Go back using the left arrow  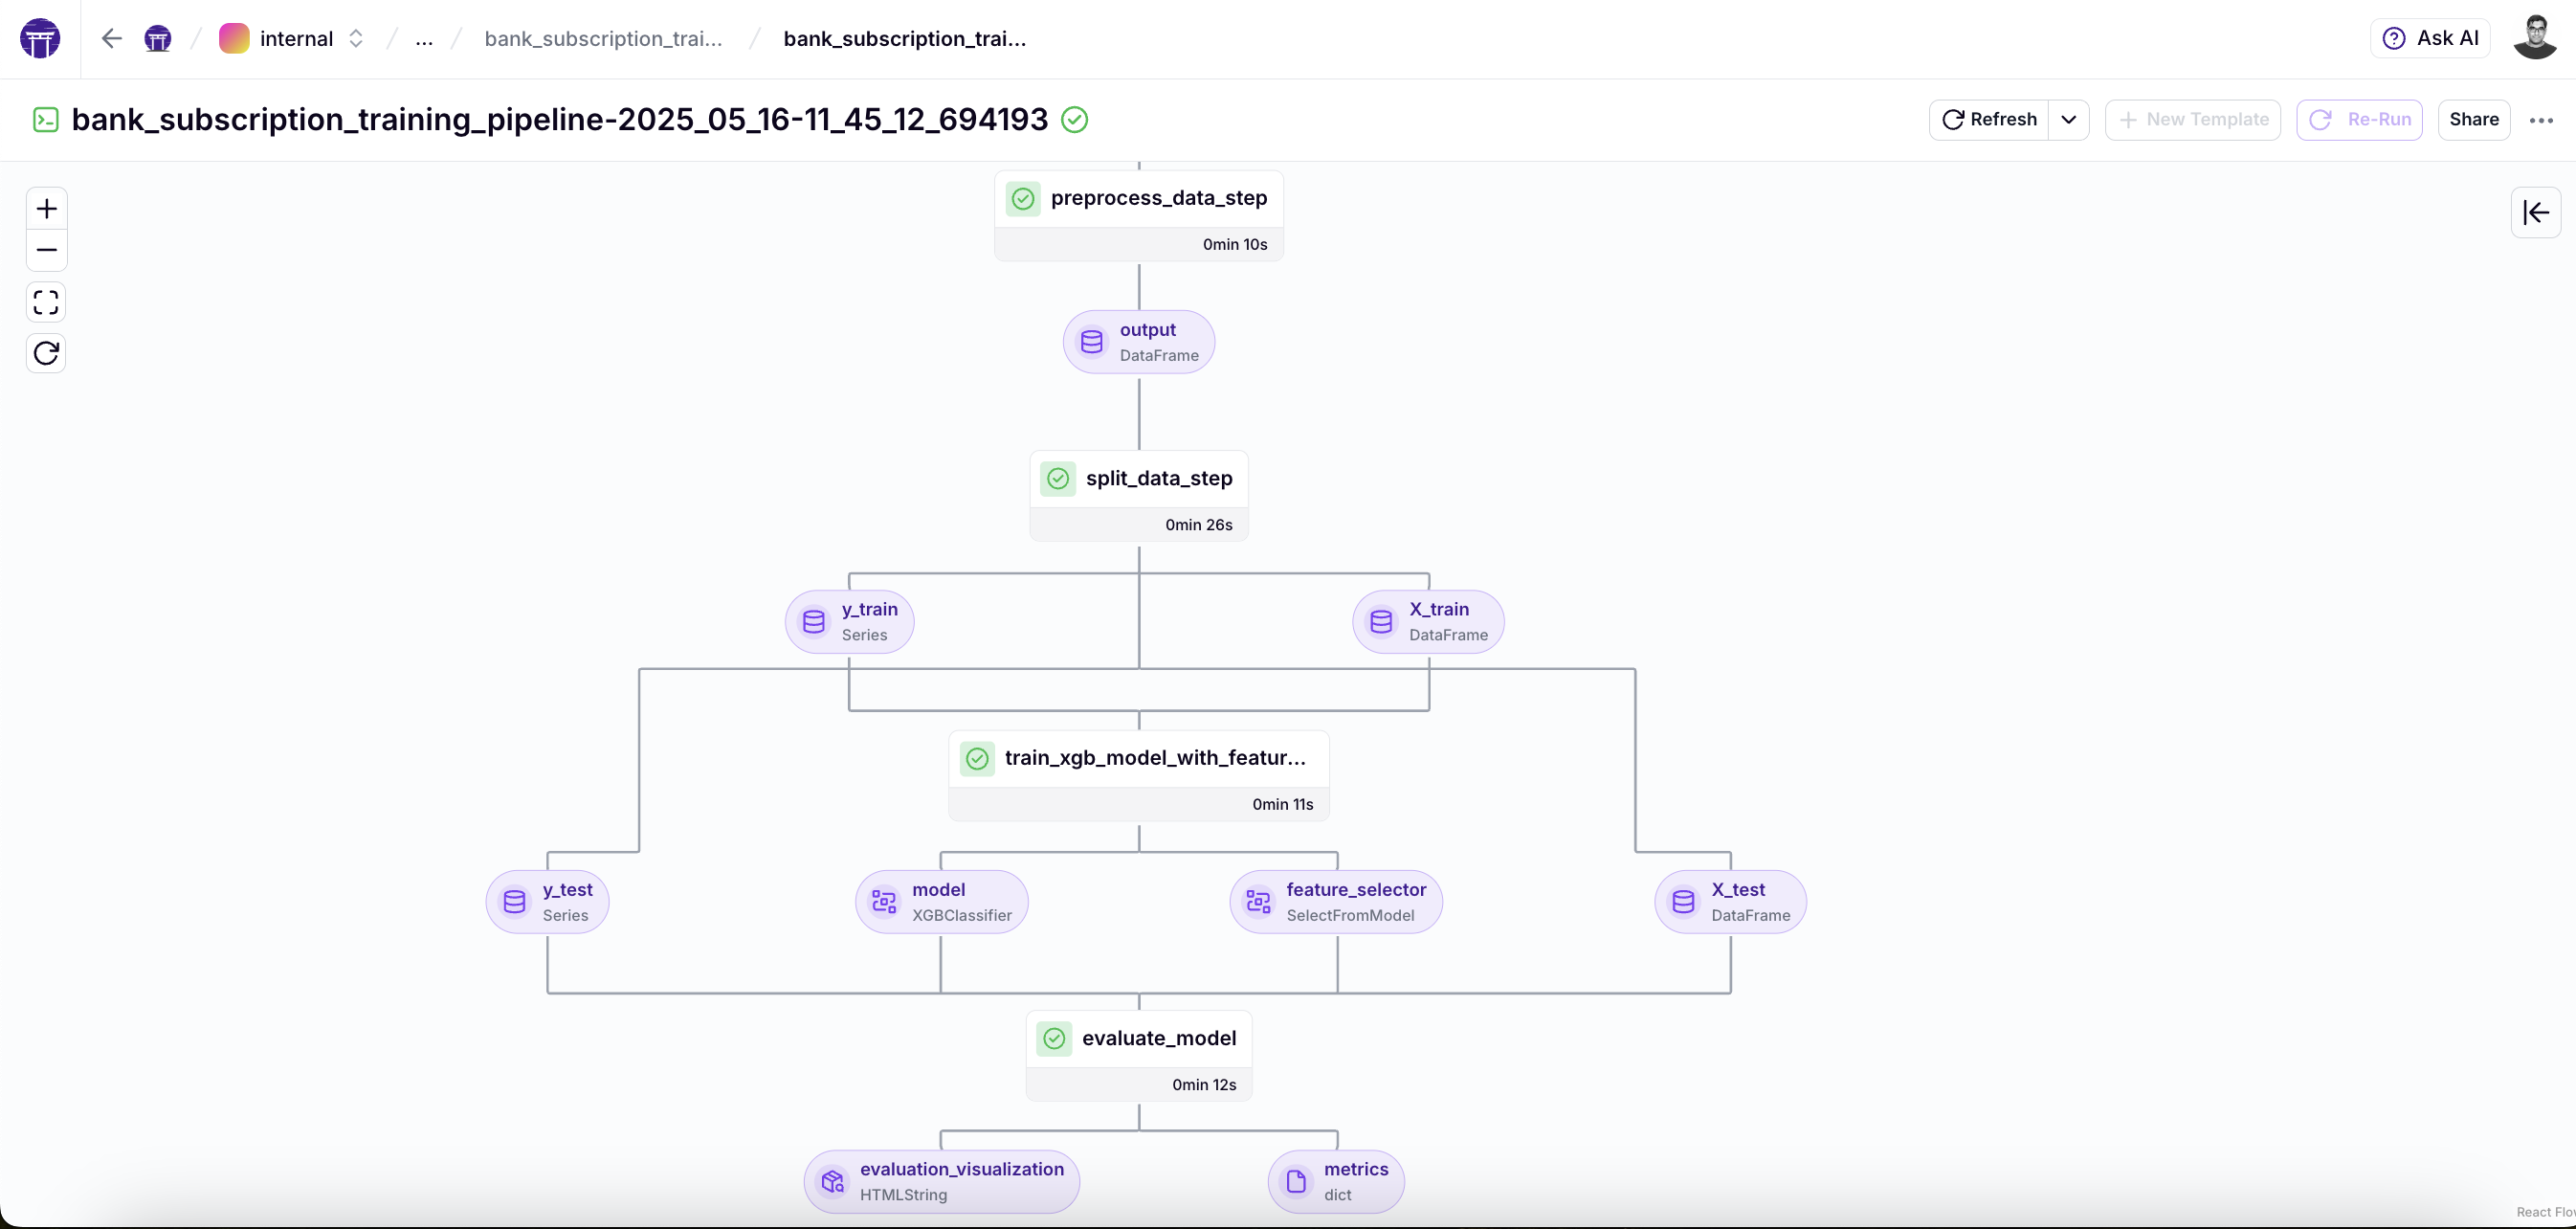(111, 38)
